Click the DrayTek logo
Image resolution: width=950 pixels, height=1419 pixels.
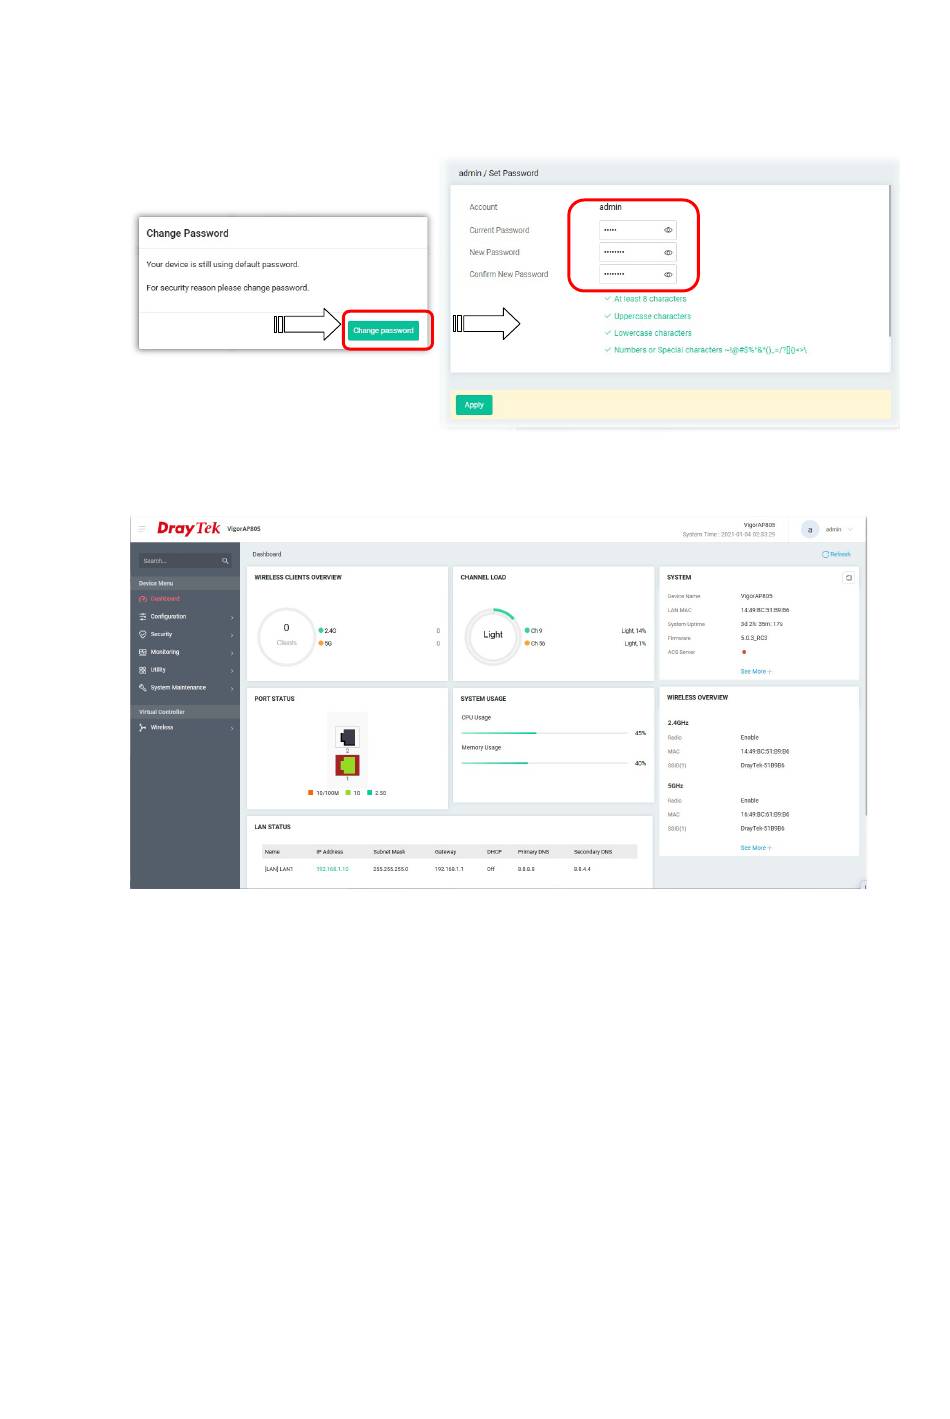[x=188, y=528]
